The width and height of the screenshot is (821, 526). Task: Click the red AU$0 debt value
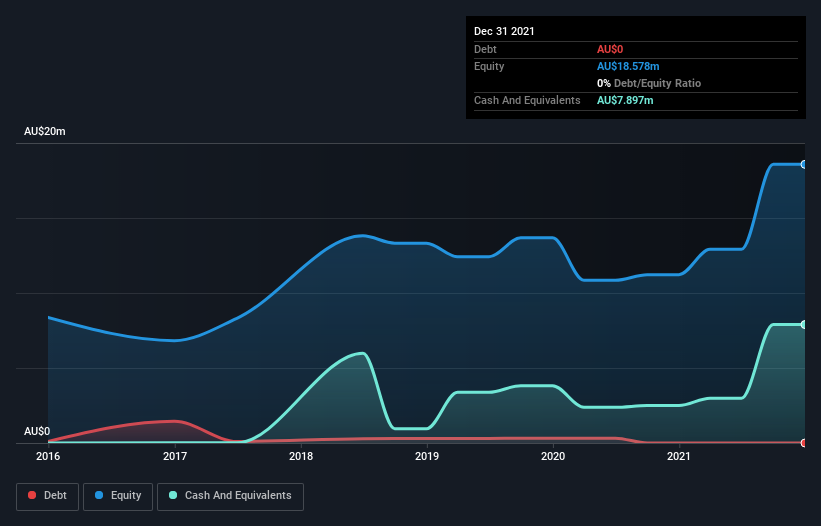coord(610,49)
